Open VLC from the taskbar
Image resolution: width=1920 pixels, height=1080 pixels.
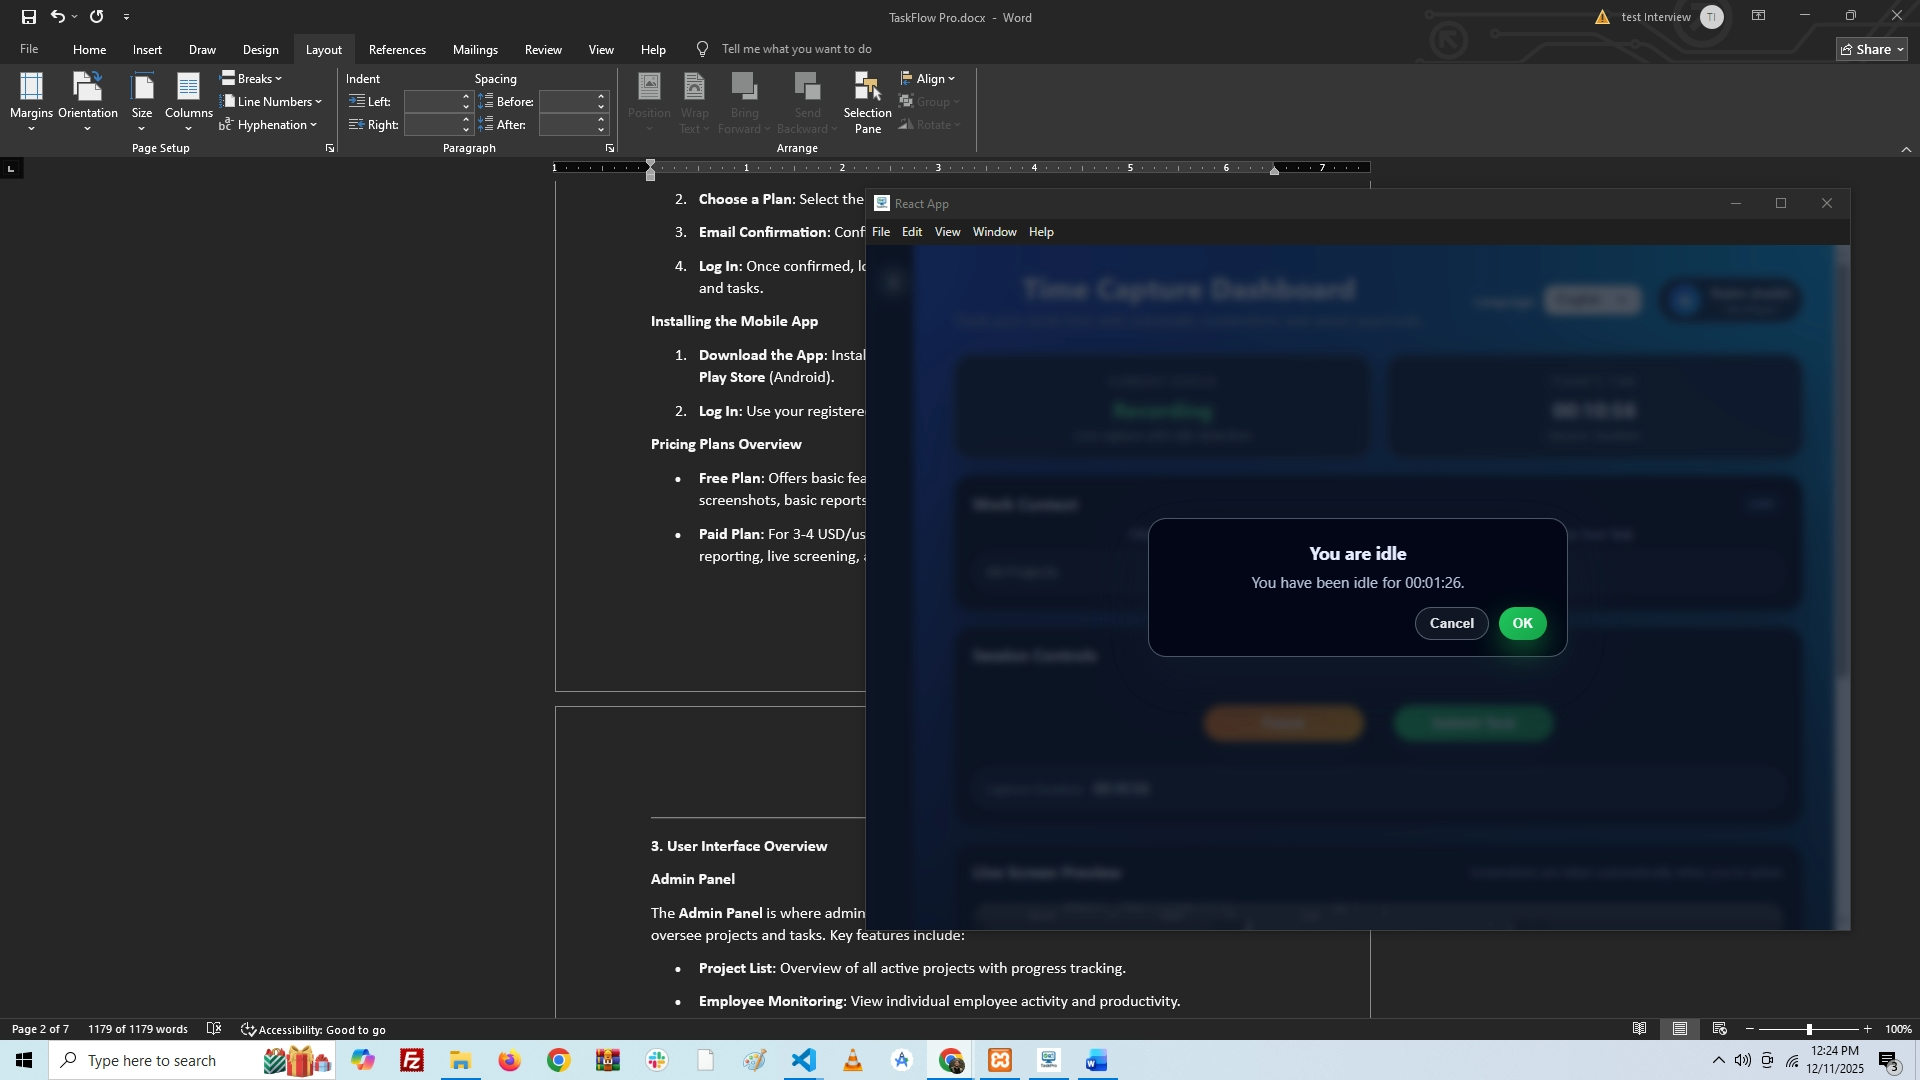tap(853, 1060)
